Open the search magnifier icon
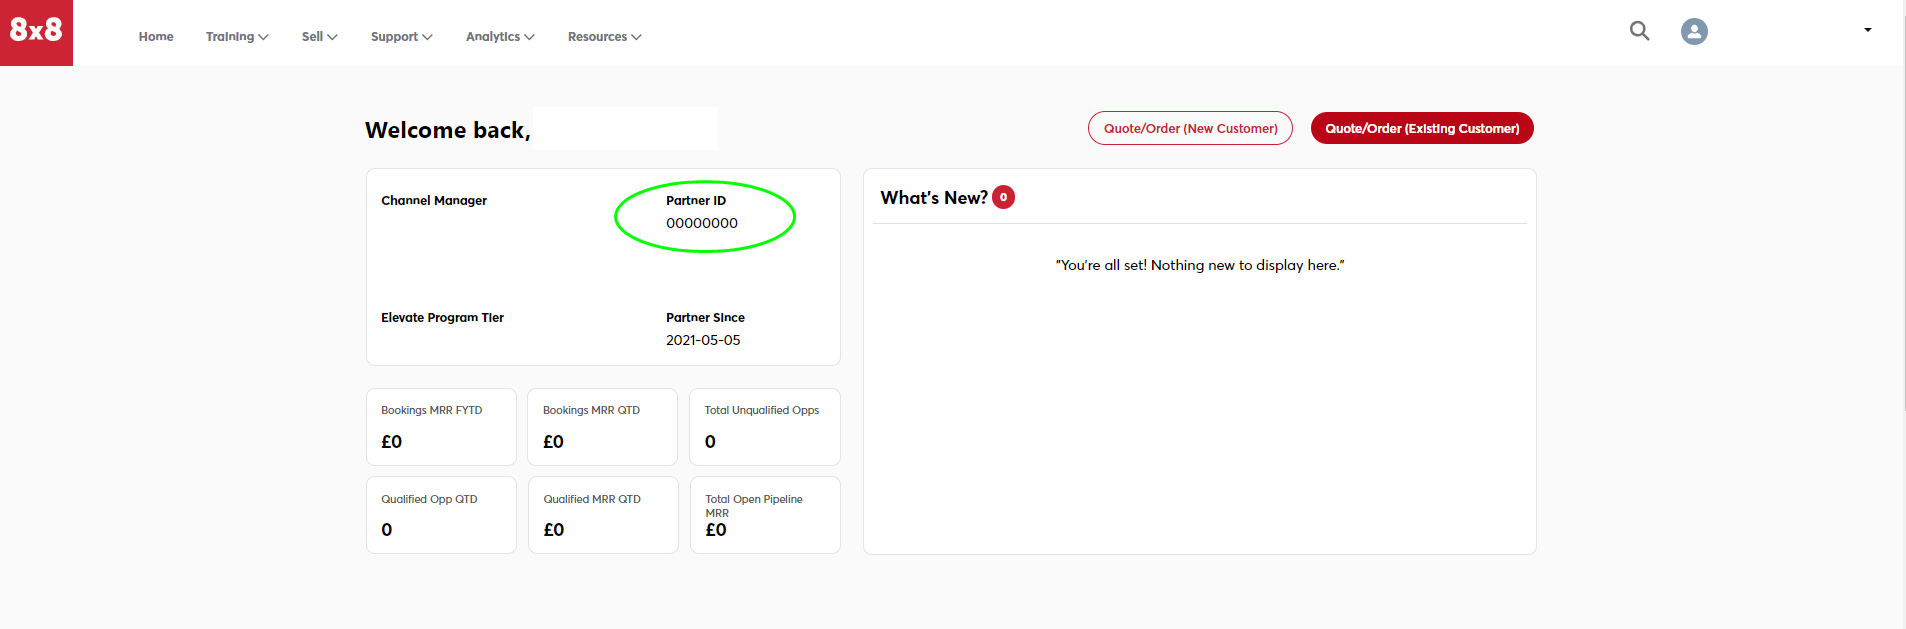Screen dimensions: 1906x629 [x=1640, y=31]
